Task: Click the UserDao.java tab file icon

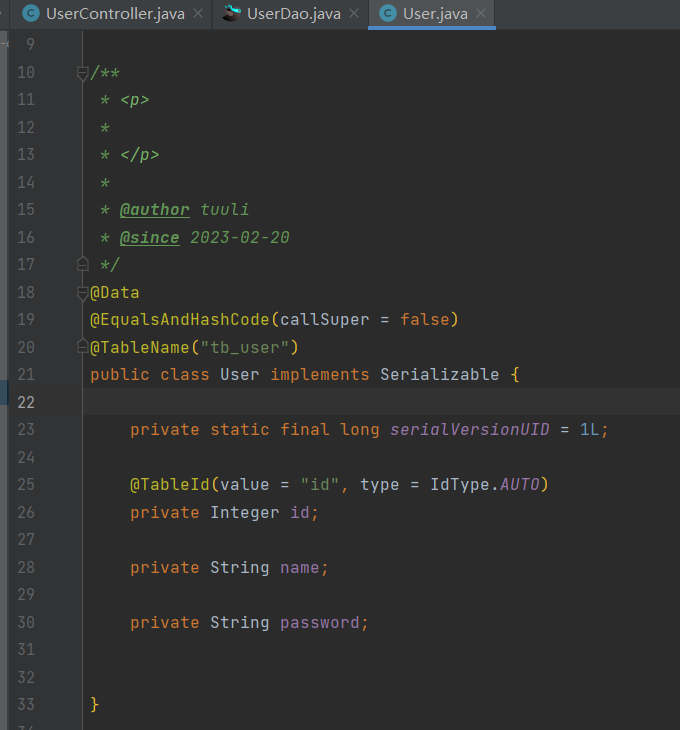Action: coord(231,14)
